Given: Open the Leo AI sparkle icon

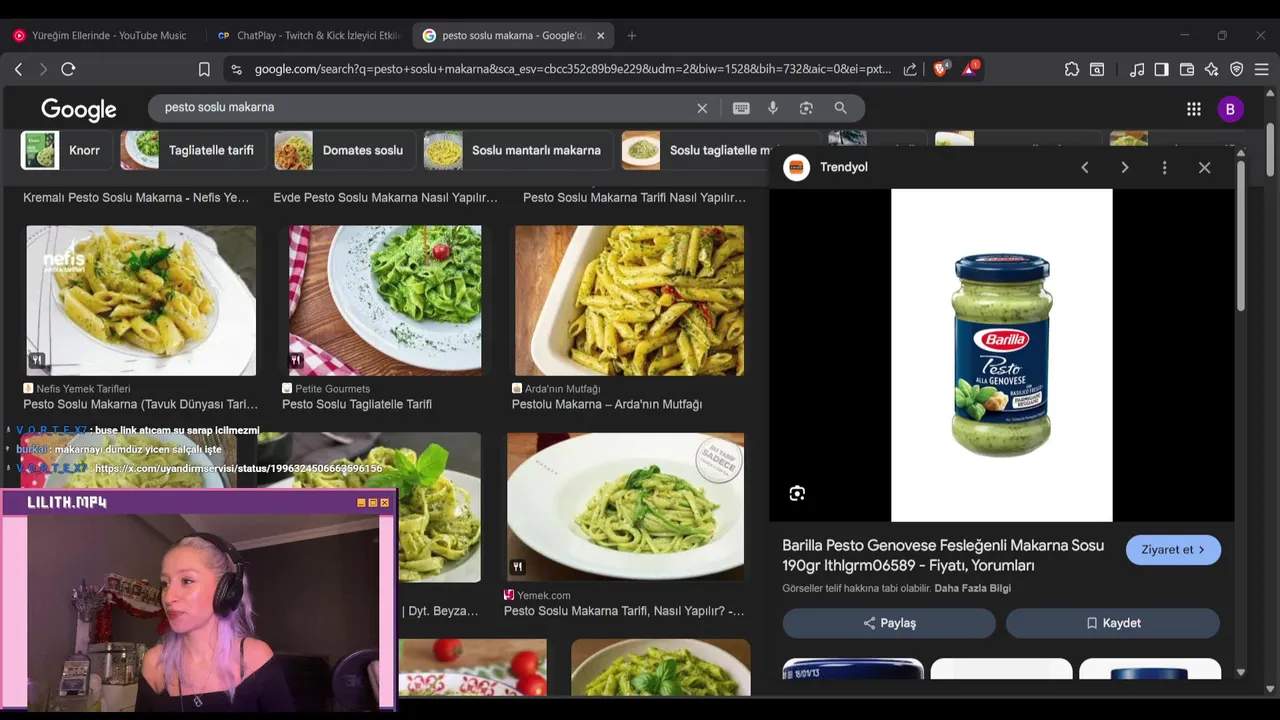Looking at the screenshot, I should [1212, 69].
